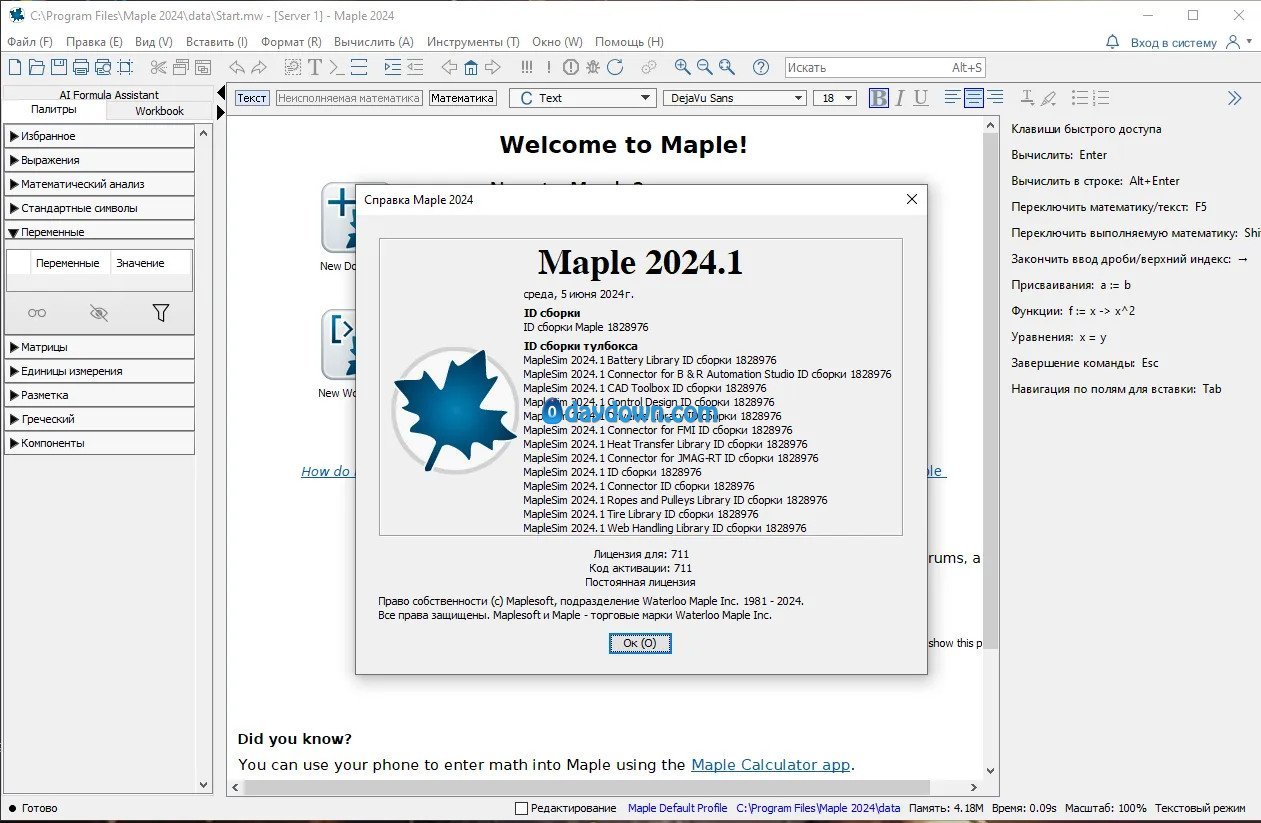Toggle the crossed-out eye visibility icon
The image size is (1261, 823).
(x=98, y=313)
